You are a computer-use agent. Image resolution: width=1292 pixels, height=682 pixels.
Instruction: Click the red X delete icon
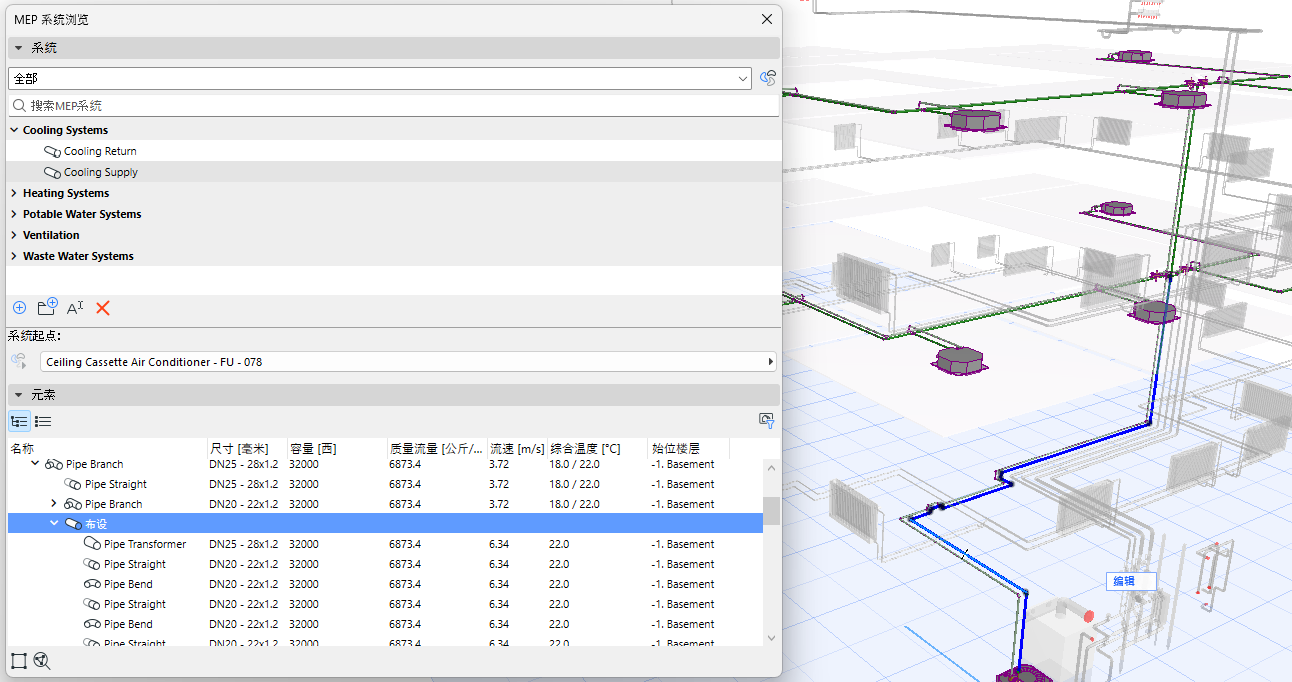[102, 308]
